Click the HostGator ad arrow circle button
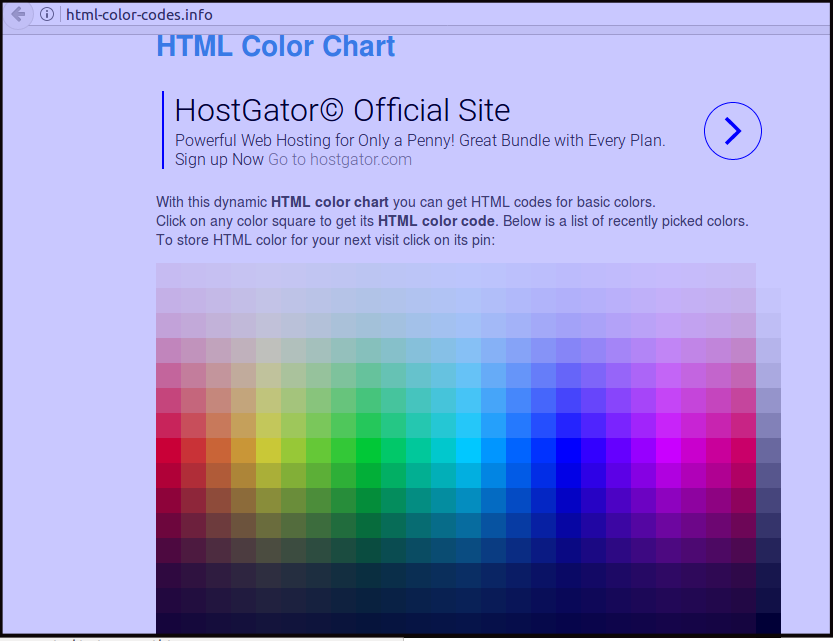This screenshot has width=833, height=641. coord(733,131)
